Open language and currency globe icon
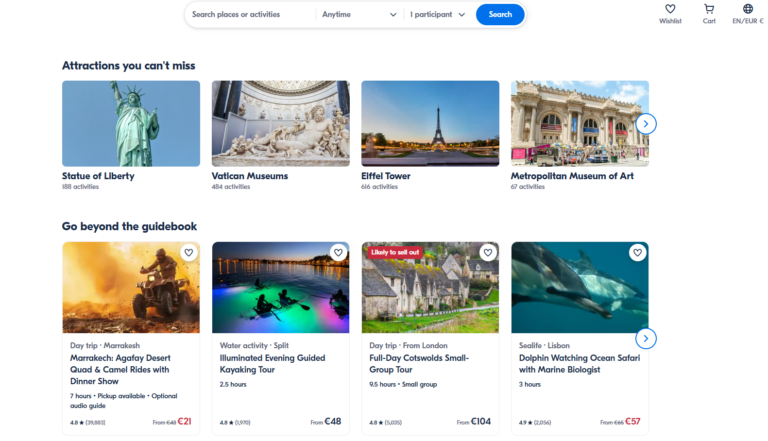 [x=747, y=9]
